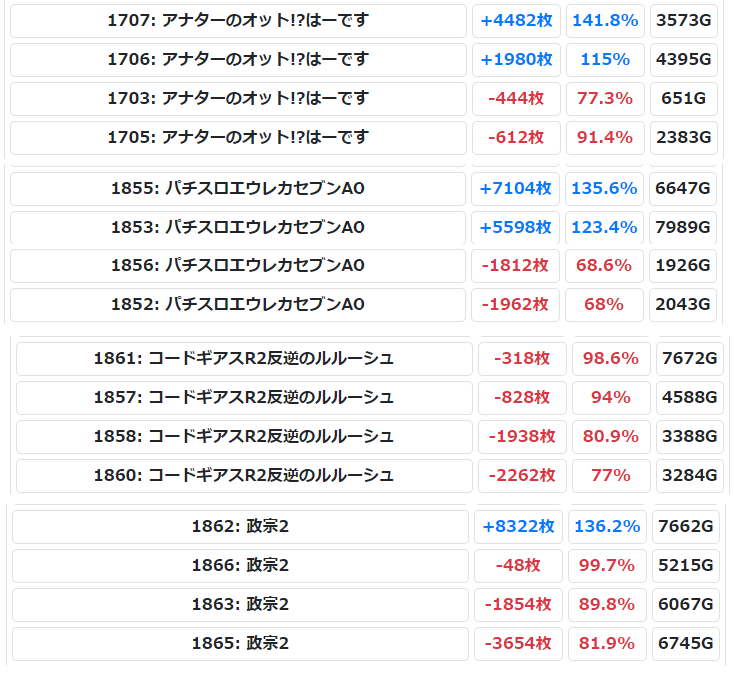Screen dimensions: 734x674
Task: Click the 6647G game count
Action: point(683,189)
